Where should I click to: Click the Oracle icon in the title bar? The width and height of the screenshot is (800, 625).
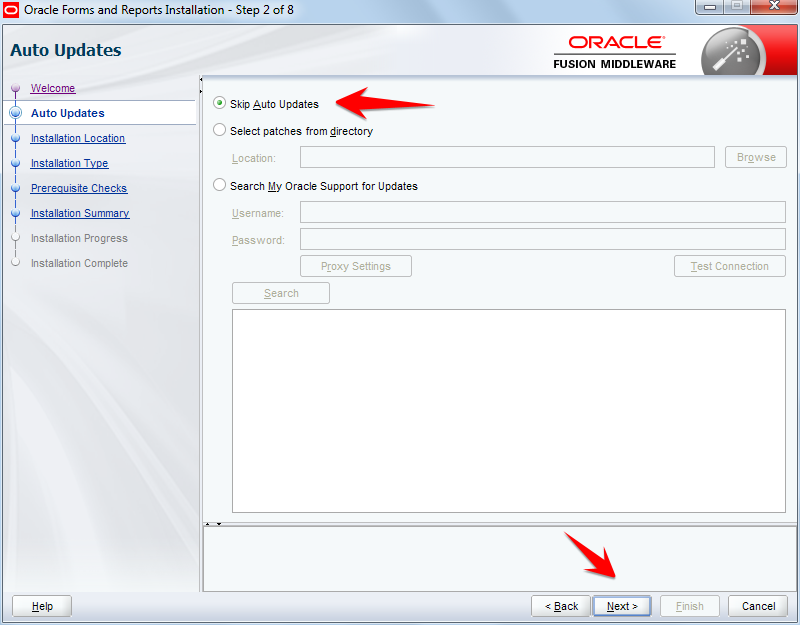tap(11, 10)
